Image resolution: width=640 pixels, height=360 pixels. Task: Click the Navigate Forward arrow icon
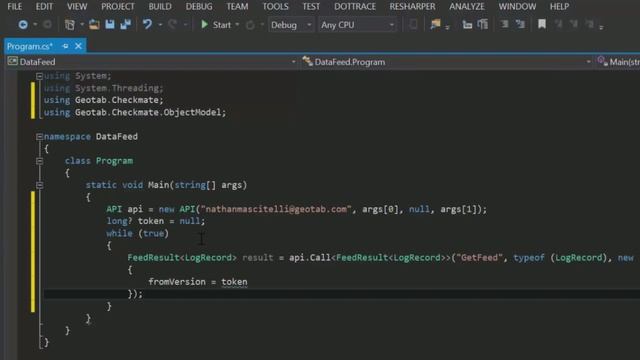(47, 25)
